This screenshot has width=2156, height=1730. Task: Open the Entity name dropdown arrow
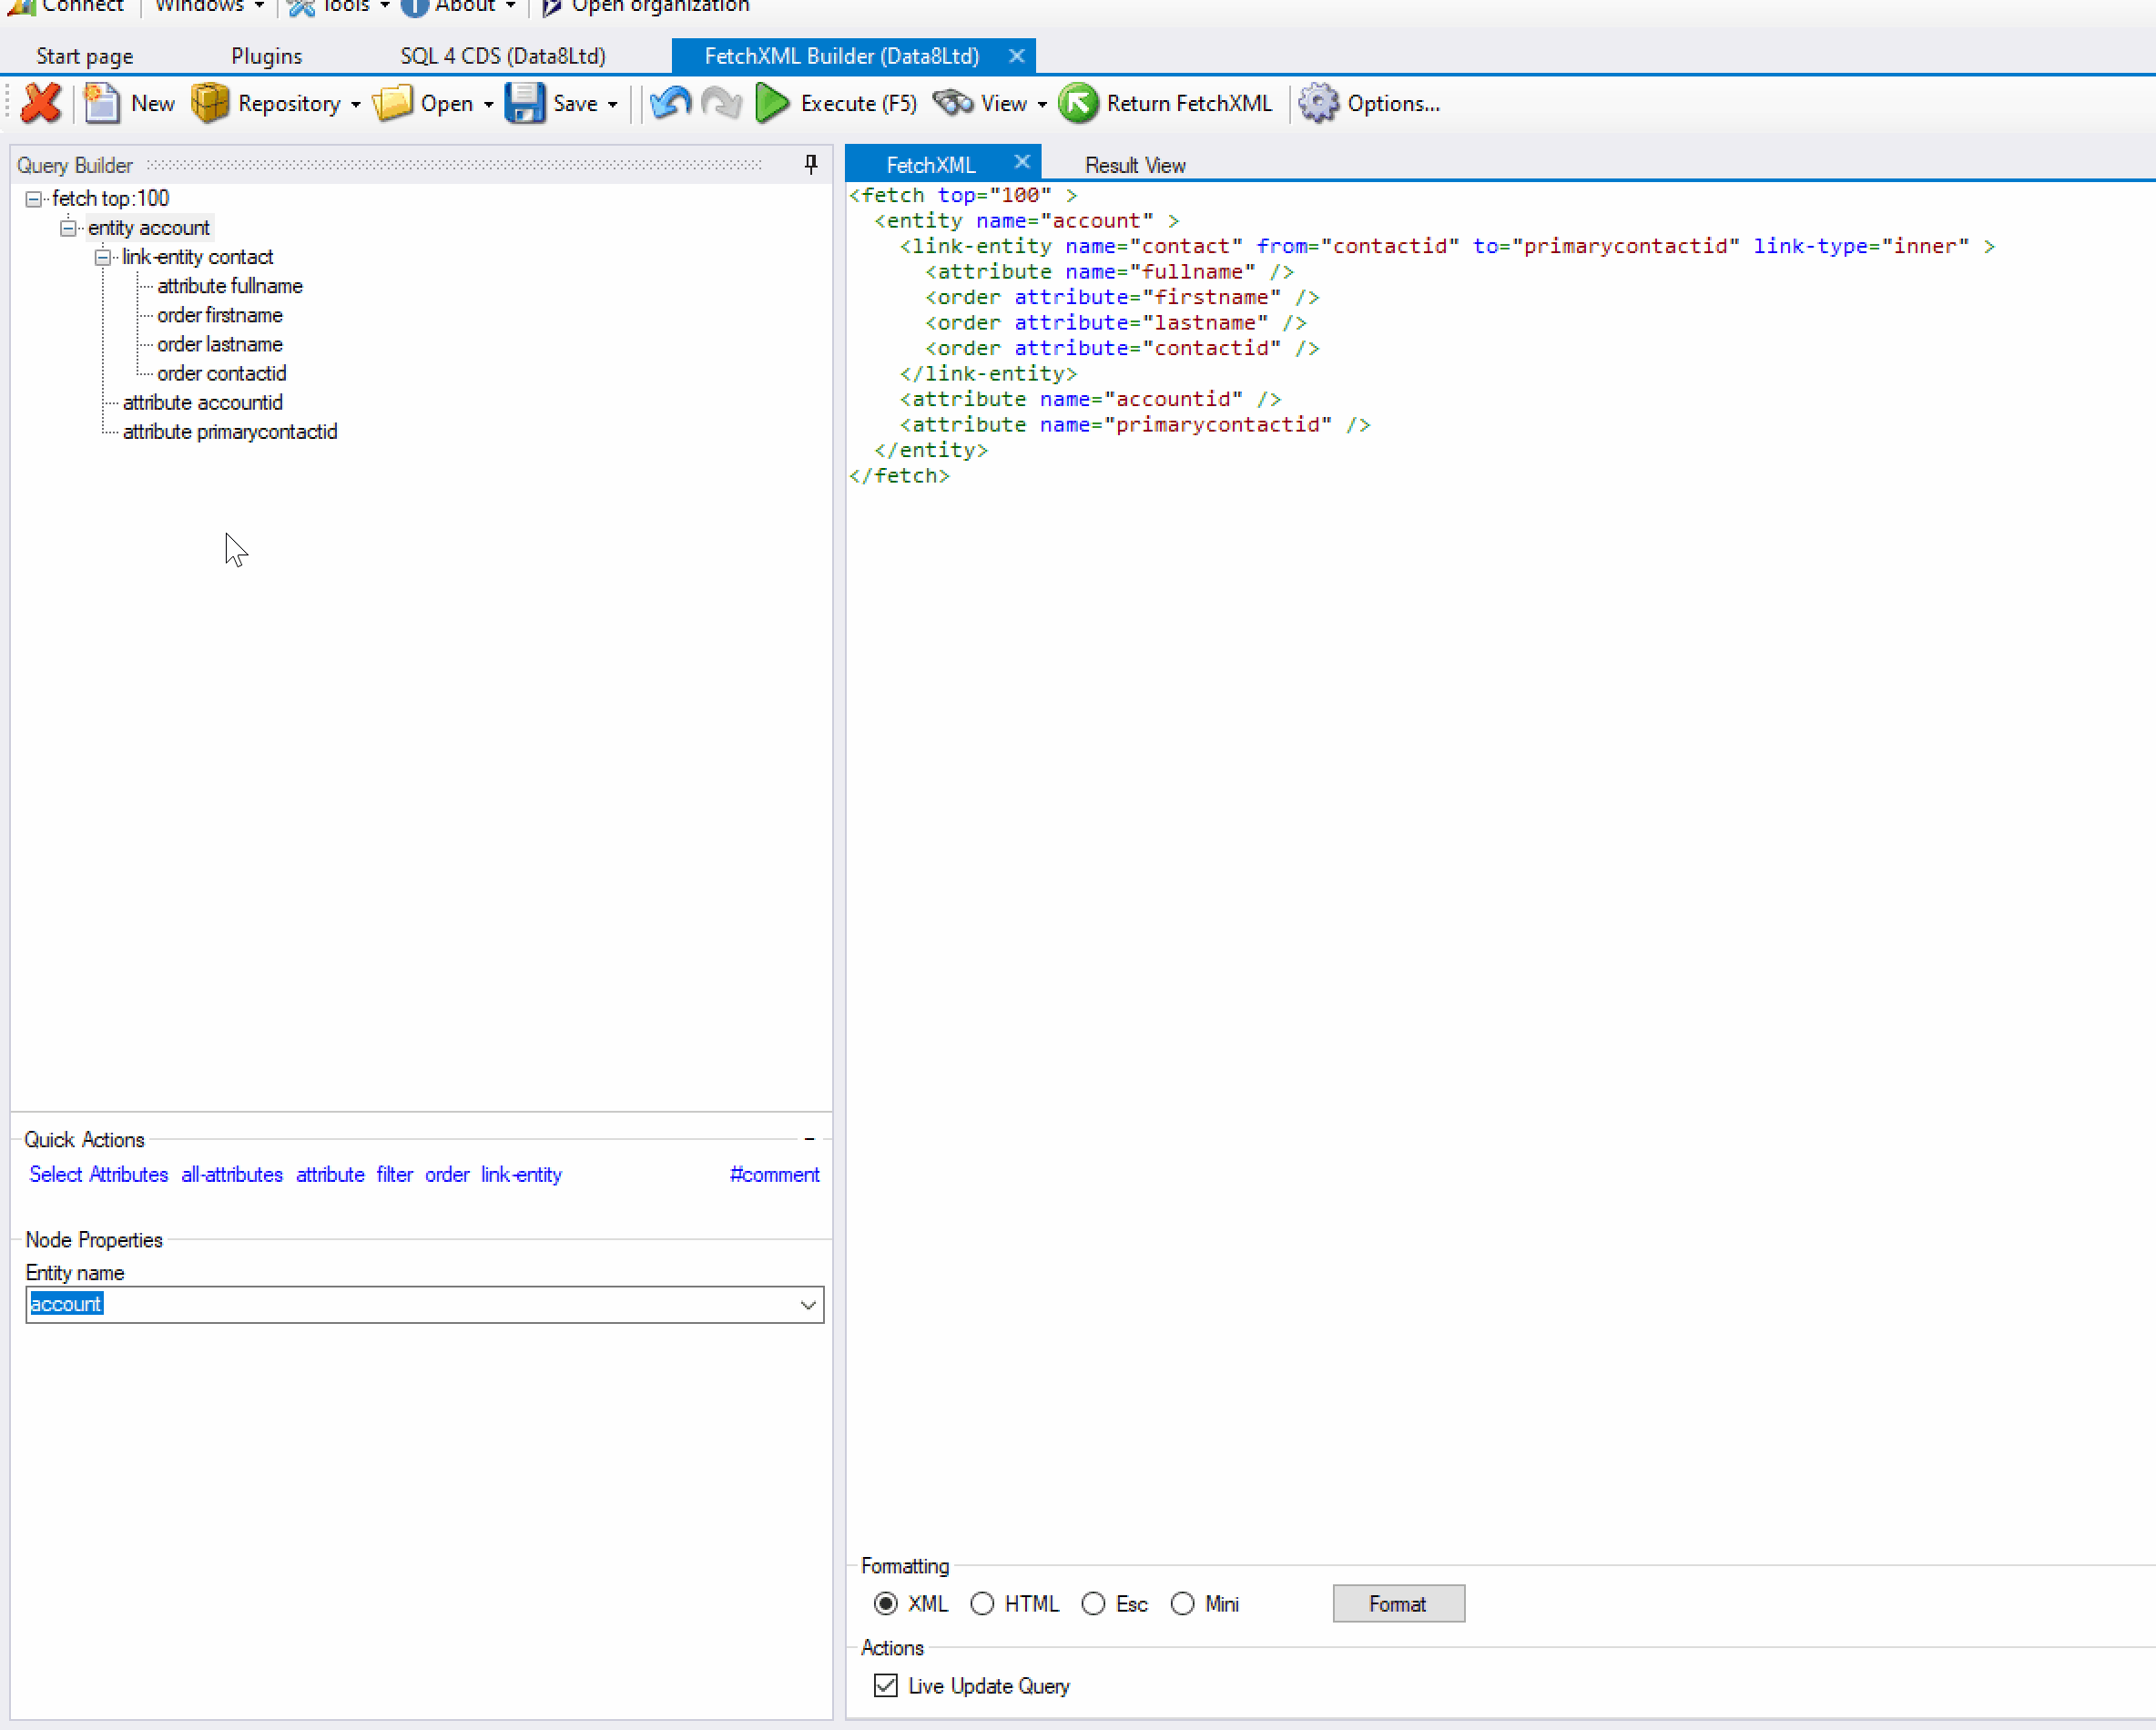click(808, 1305)
